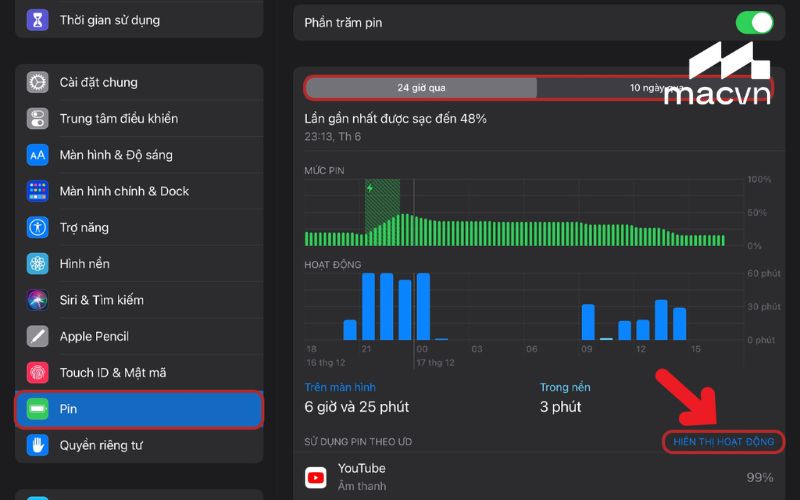Screen dimensions: 800x500
Task: Tap the green charging bolt in chart
Action: [370, 188]
